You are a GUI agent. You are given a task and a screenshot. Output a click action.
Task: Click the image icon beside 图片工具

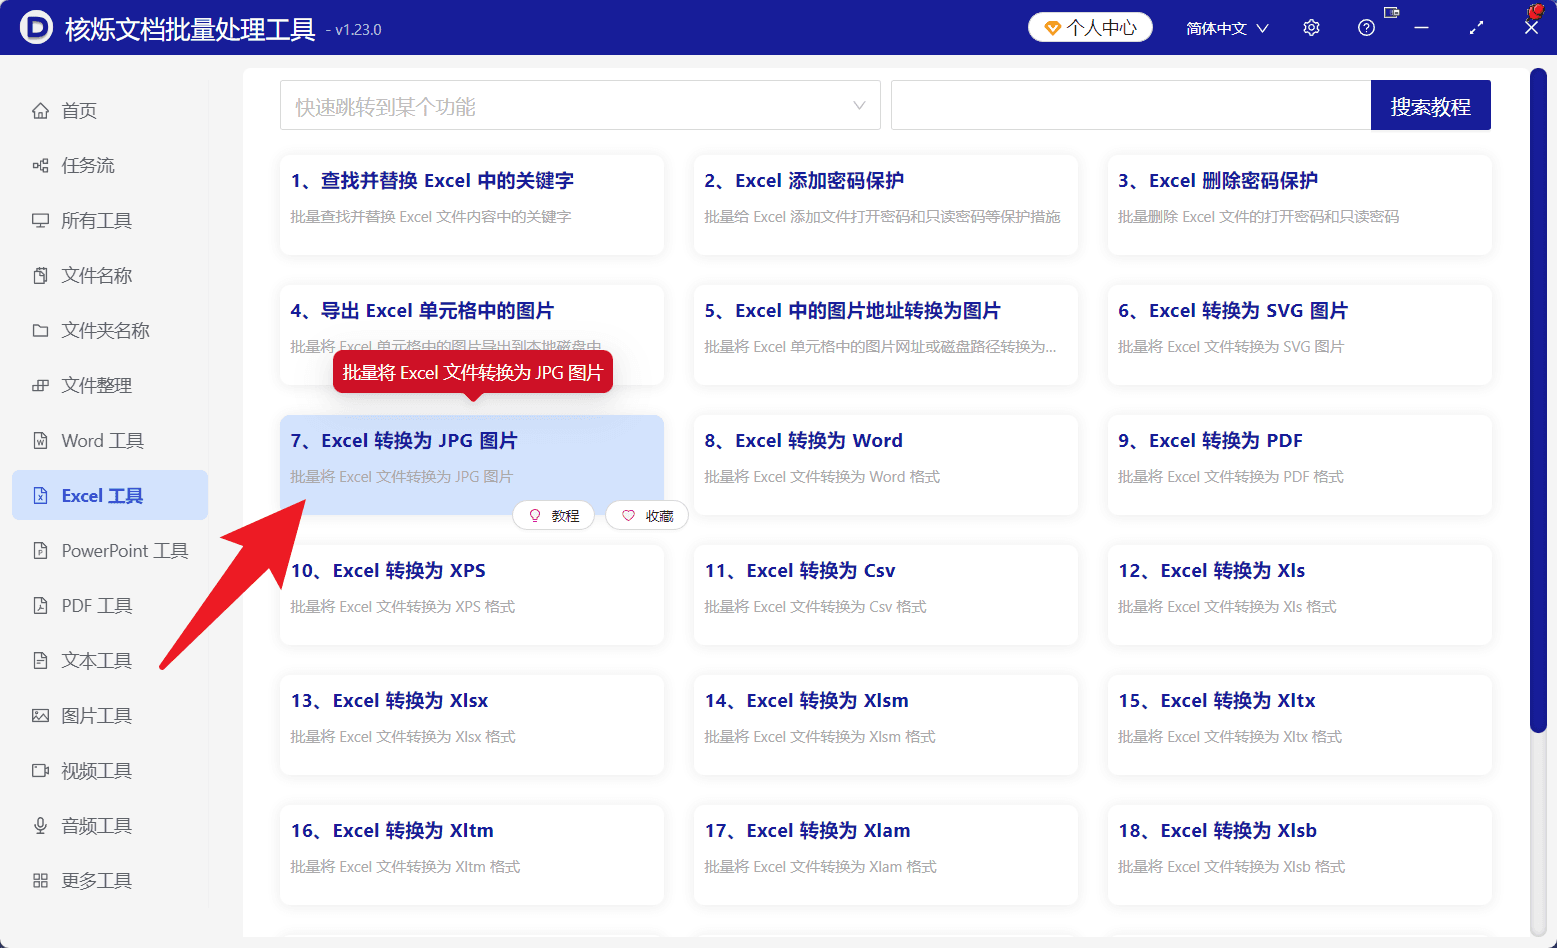[40, 716]
